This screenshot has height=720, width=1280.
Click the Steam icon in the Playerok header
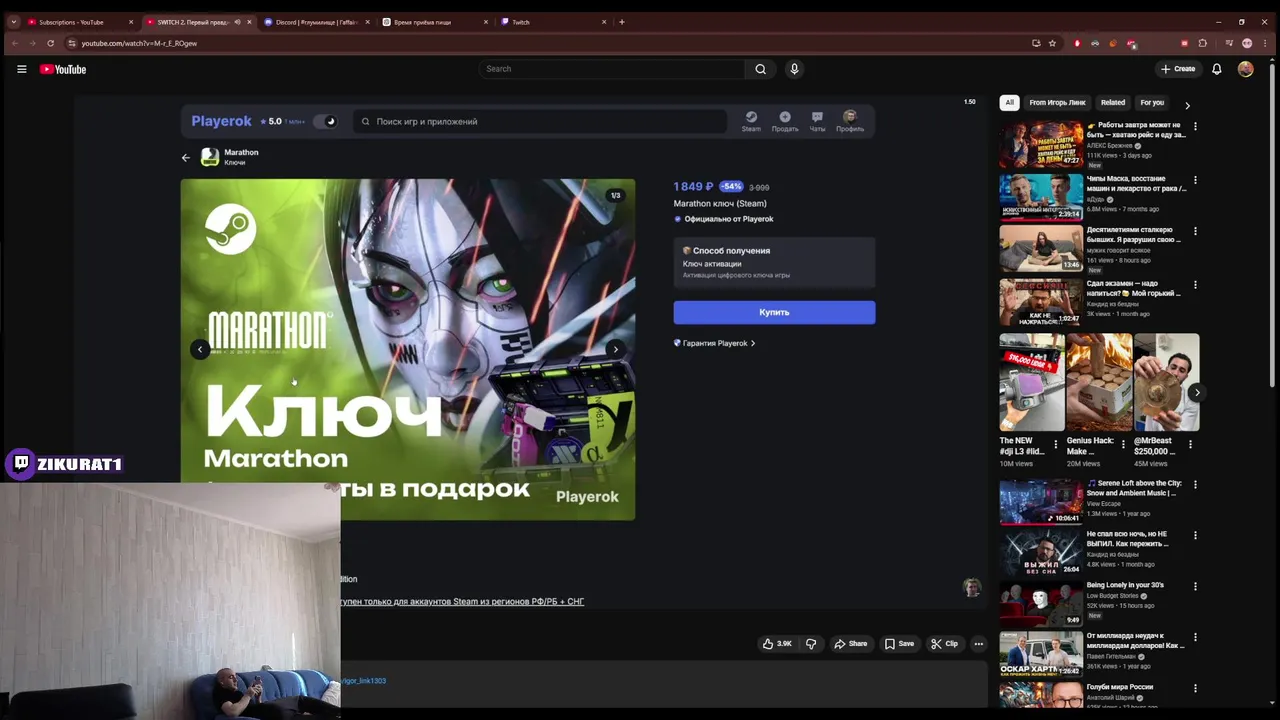(751, 121)
